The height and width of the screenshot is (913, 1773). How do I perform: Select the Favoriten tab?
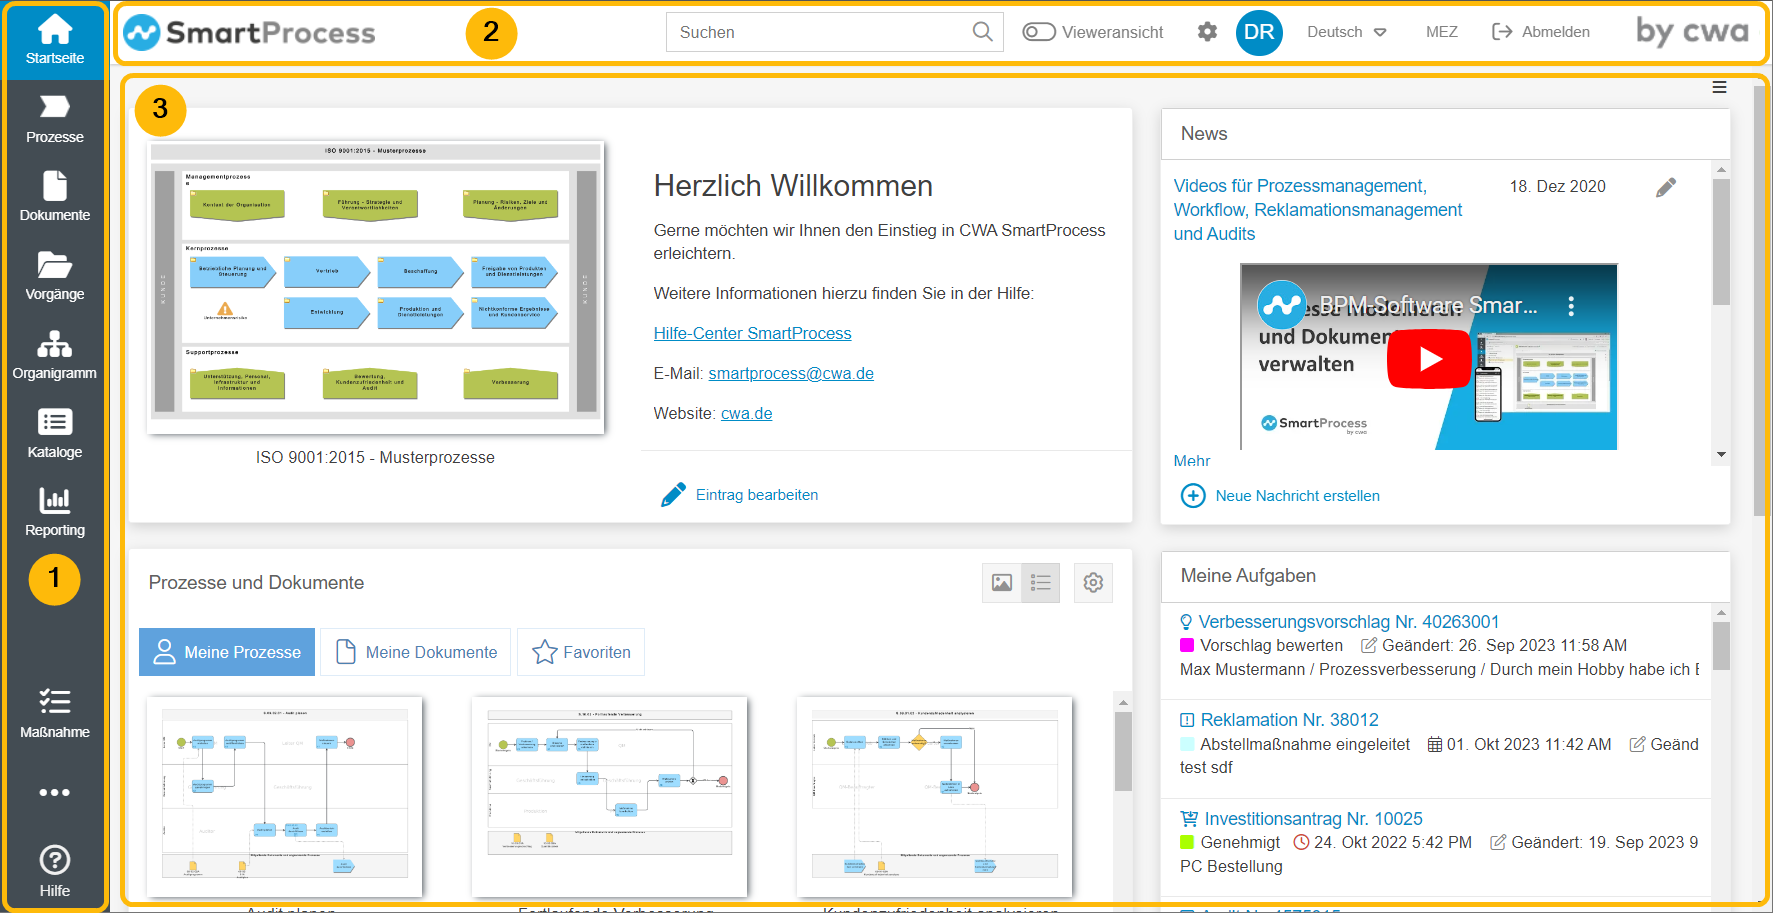click(581, 652)
